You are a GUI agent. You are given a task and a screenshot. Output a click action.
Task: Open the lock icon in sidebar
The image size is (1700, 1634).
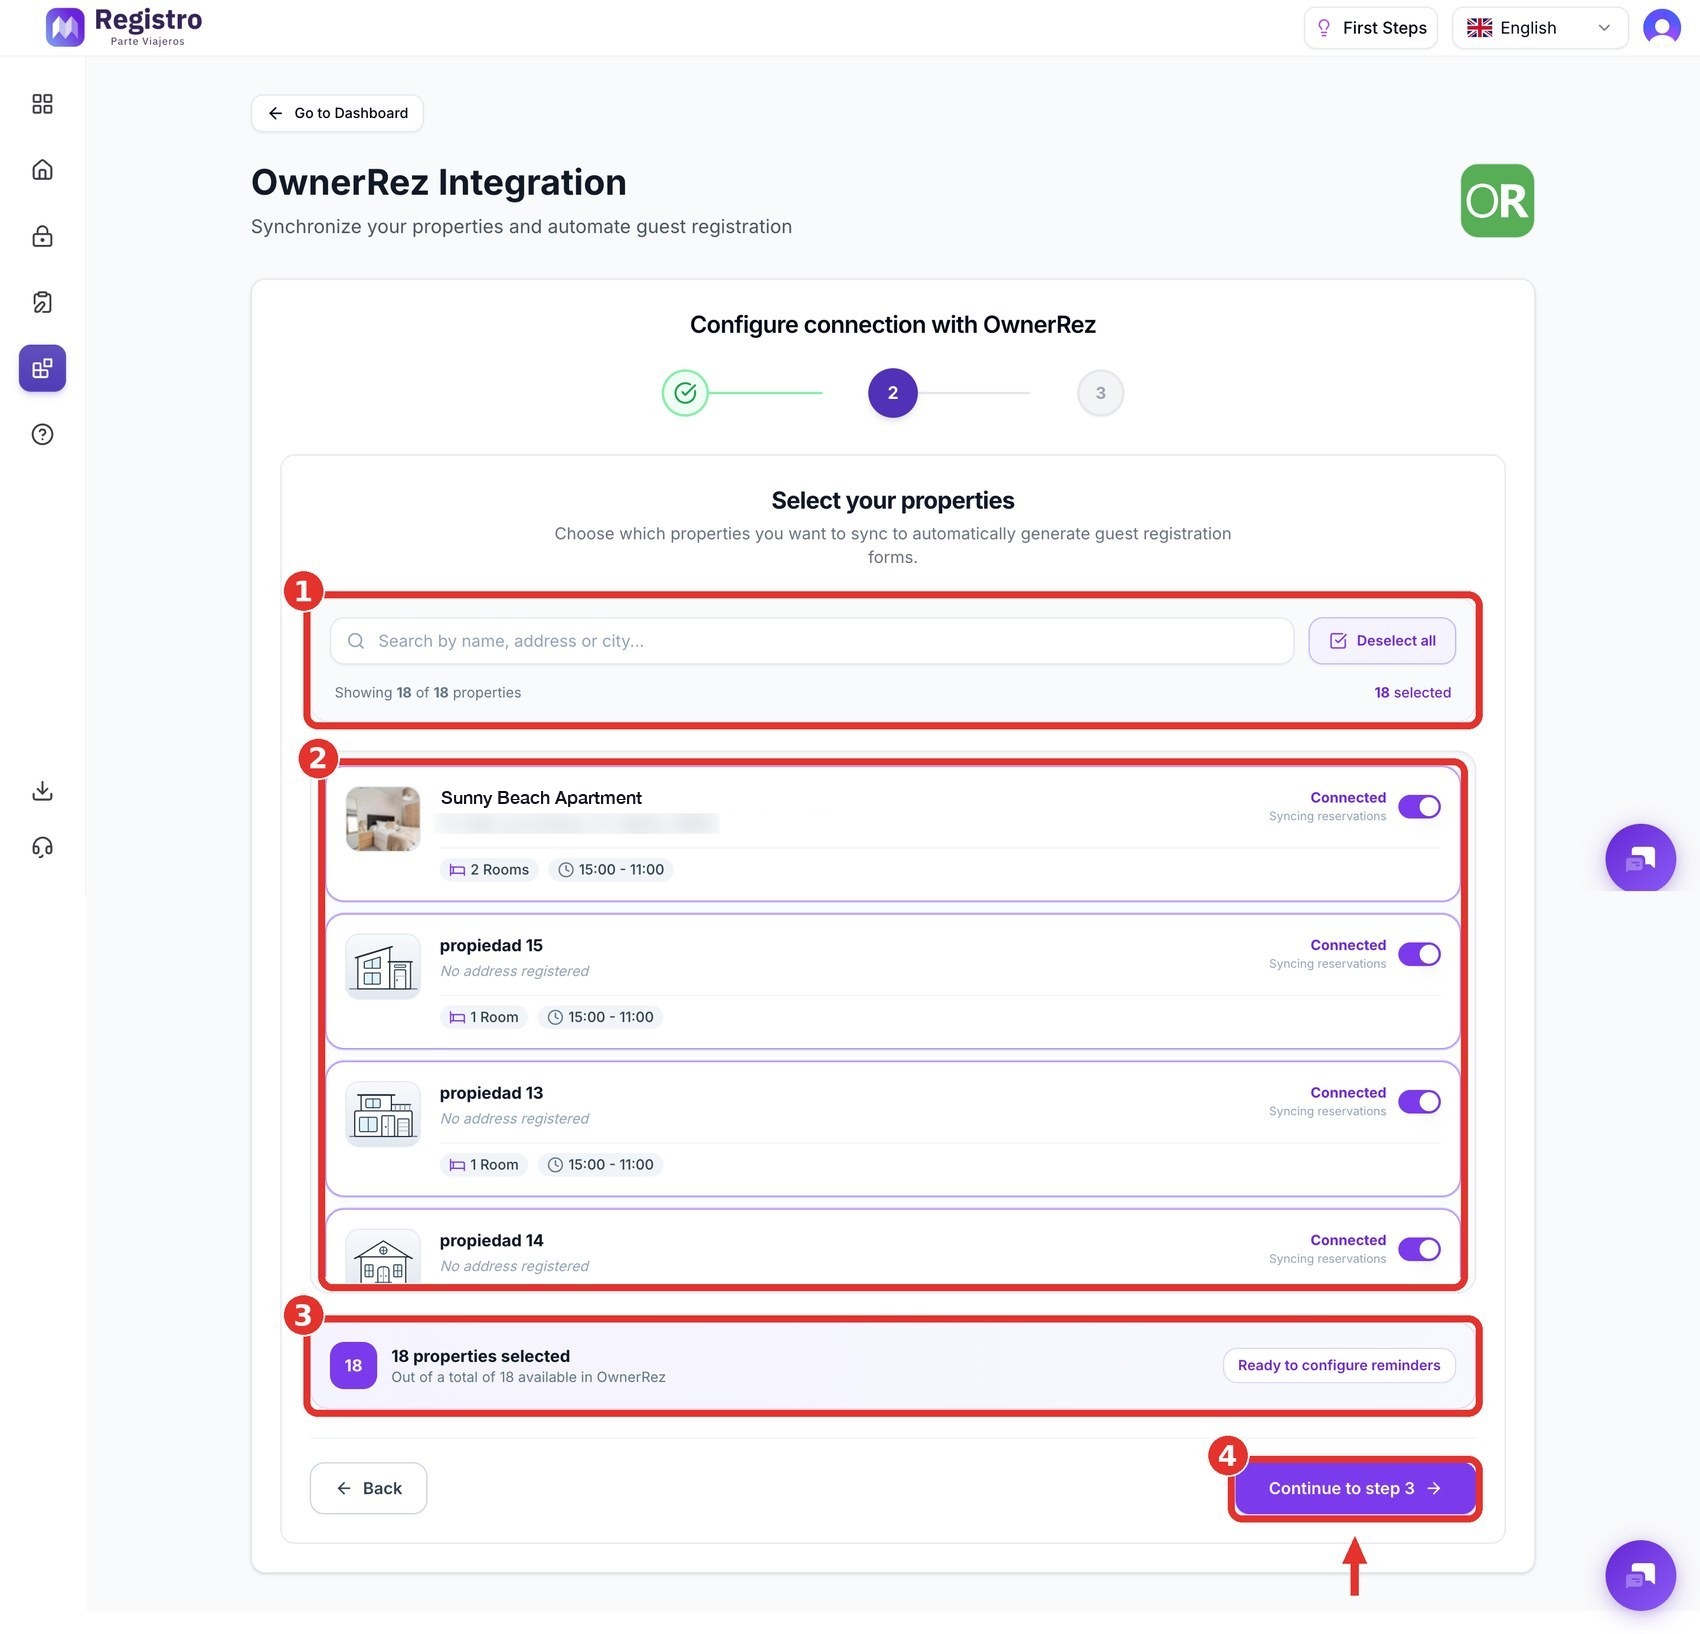(42, 236)
